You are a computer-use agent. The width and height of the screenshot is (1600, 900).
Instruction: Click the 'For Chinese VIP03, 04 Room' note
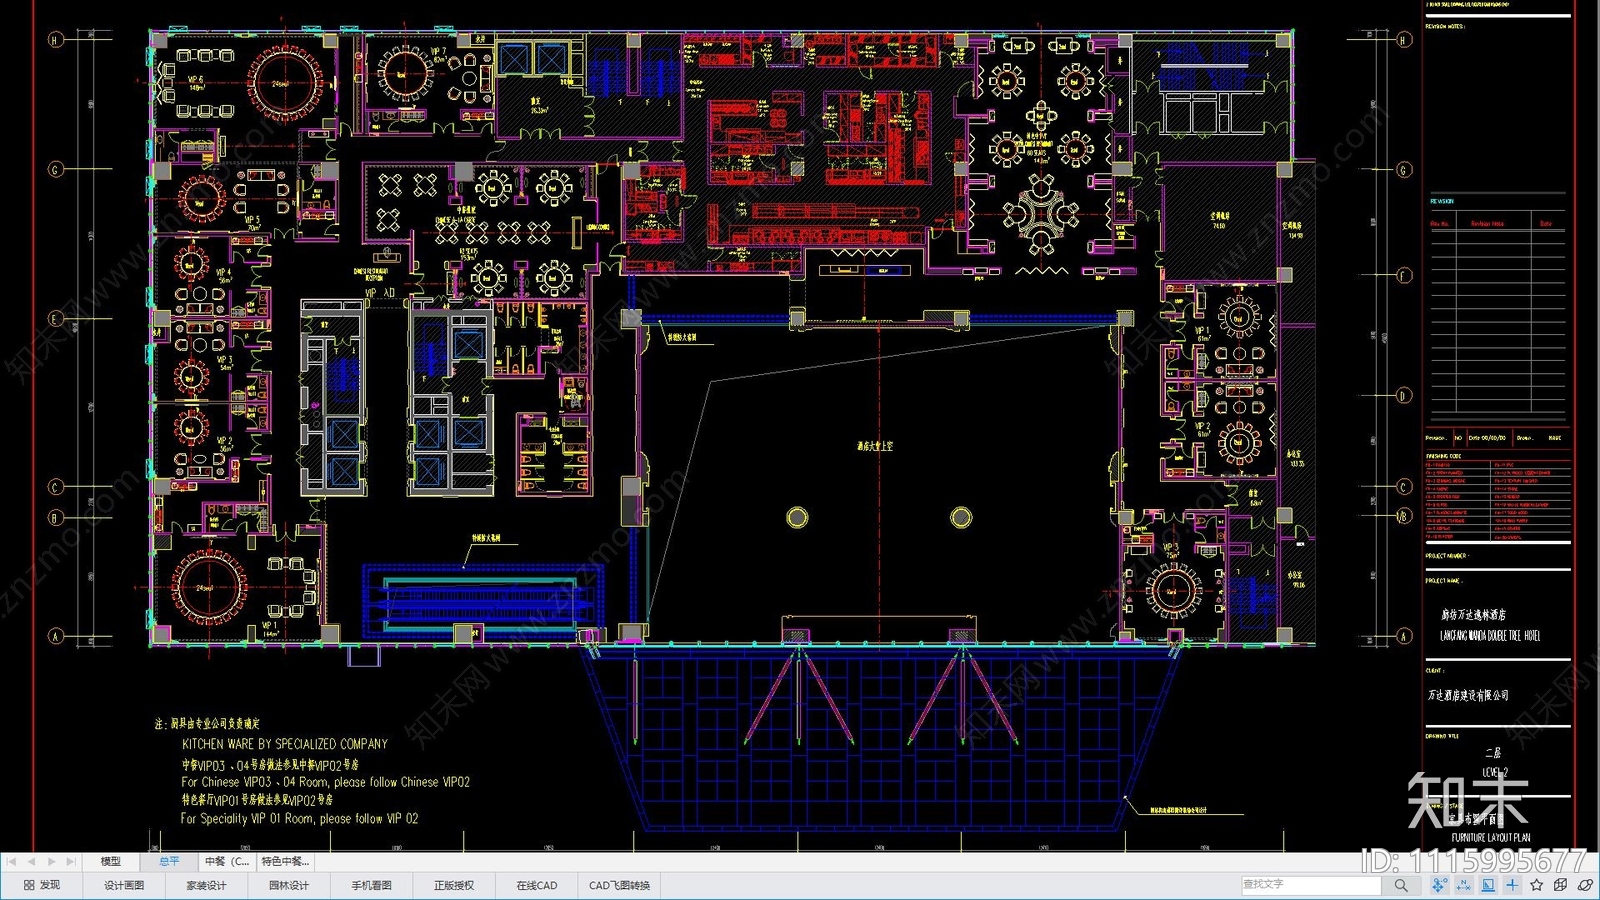325,782
